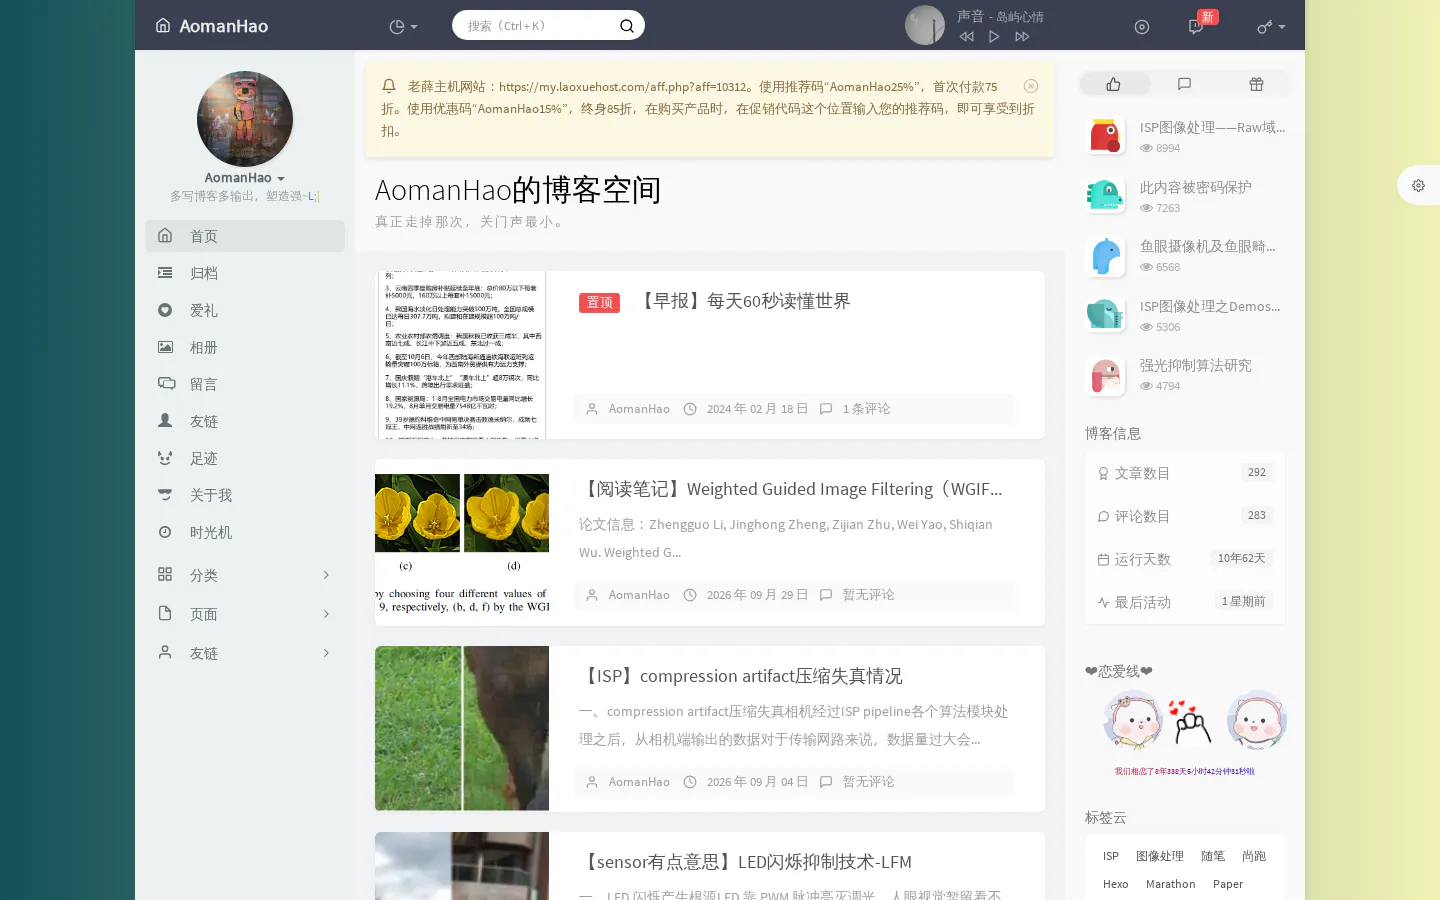Screen dimensions: 1440x900
Task: Open compression artifact压缩失真情况 post
Action: click(x=741, y=676)
